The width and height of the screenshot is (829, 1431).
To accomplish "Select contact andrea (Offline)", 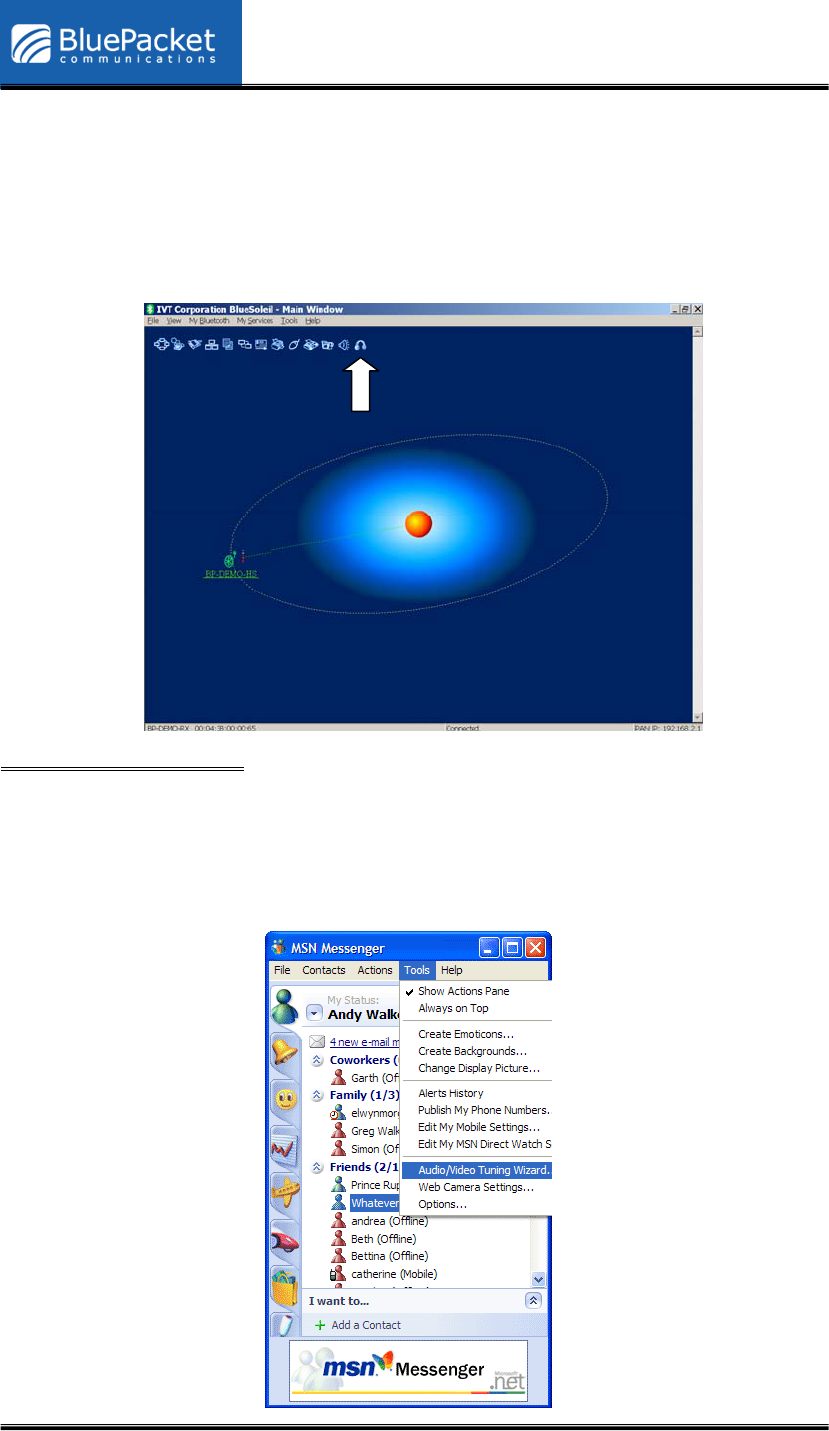I will (x=380, y=1221).
